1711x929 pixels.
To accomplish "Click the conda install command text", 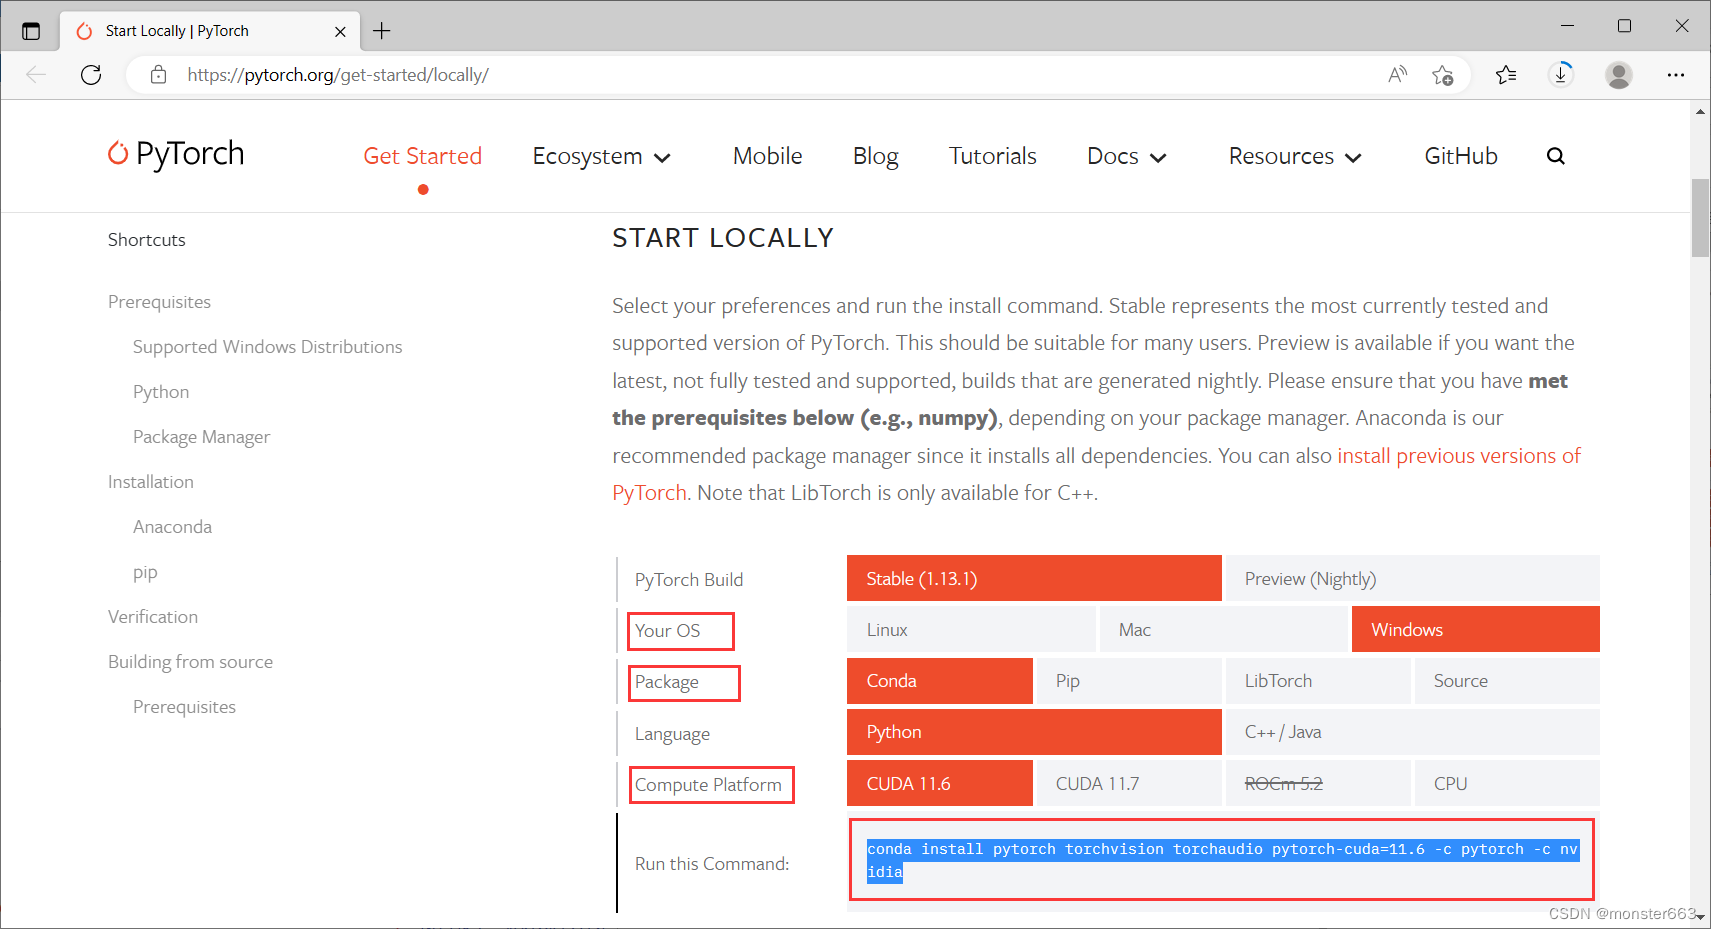I will [x=1222, y=860].
